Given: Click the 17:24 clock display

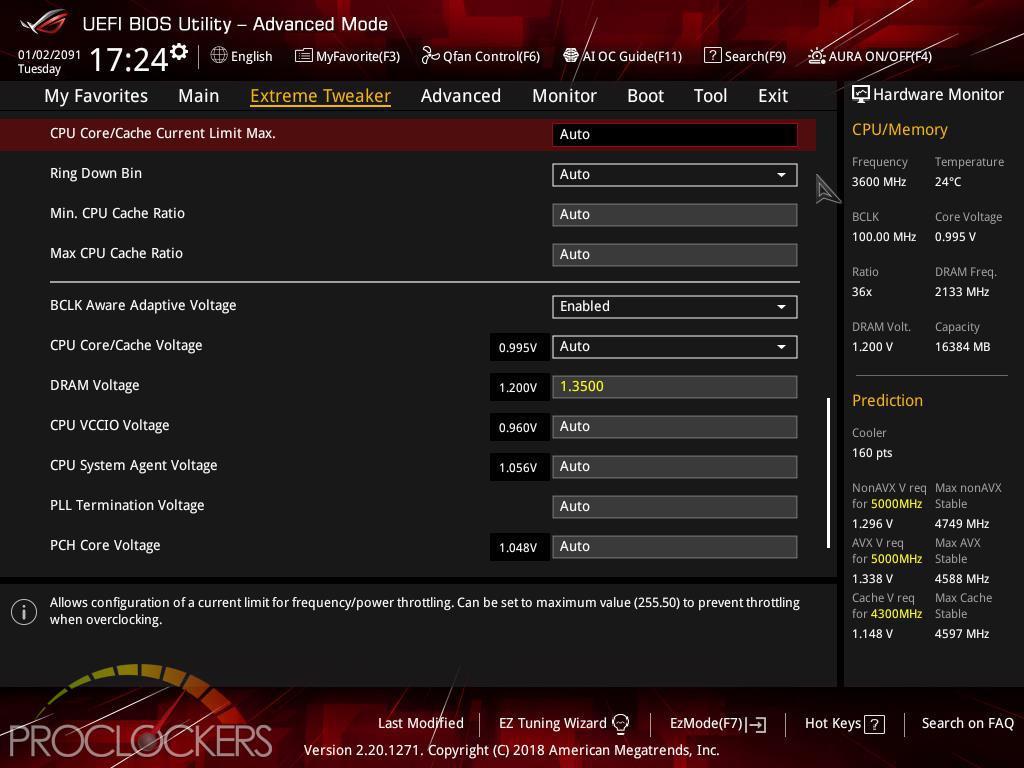Looking at the screenshot, I should (x=129, y=59).
